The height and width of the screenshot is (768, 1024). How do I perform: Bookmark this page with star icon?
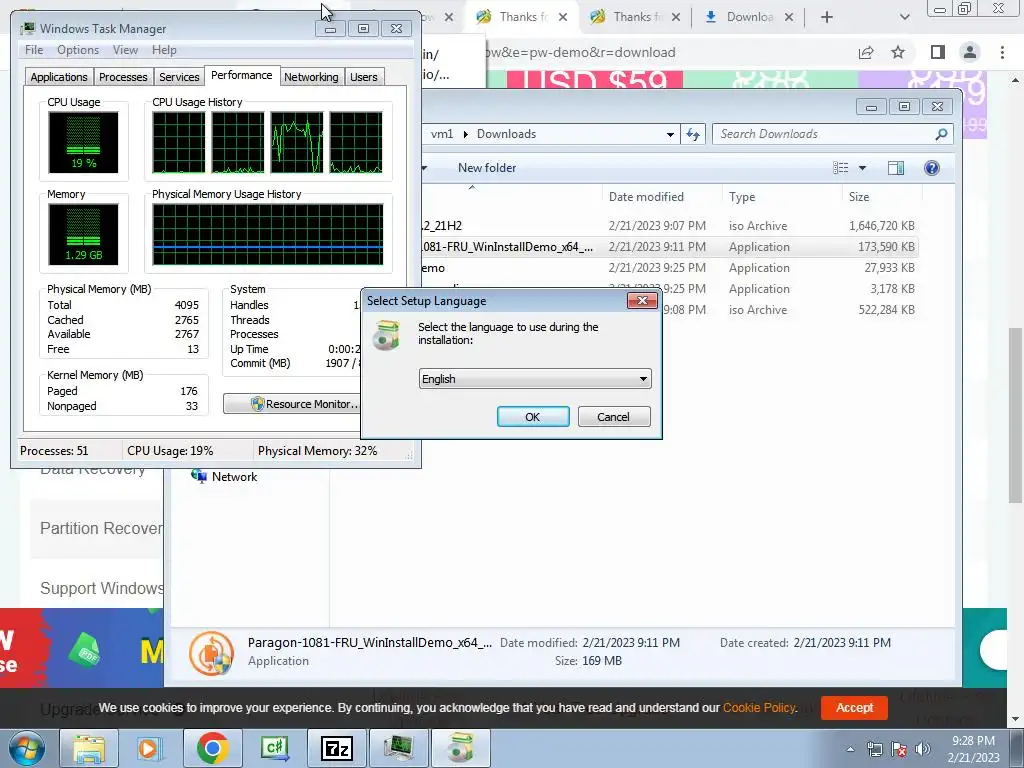click(x=898, y=52)
